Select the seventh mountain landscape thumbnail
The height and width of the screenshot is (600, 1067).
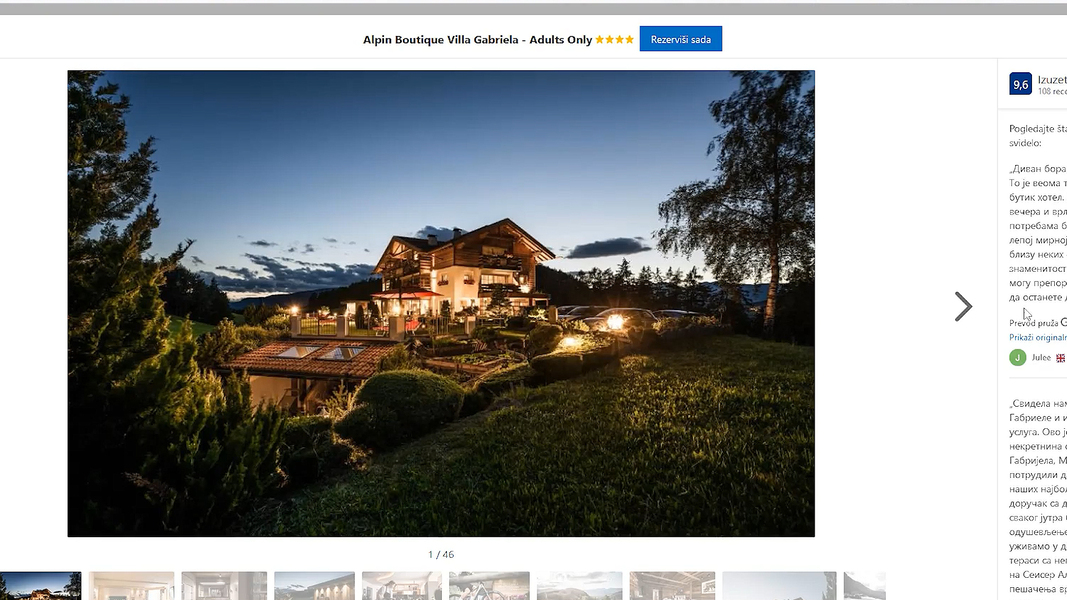pos(579,586)
